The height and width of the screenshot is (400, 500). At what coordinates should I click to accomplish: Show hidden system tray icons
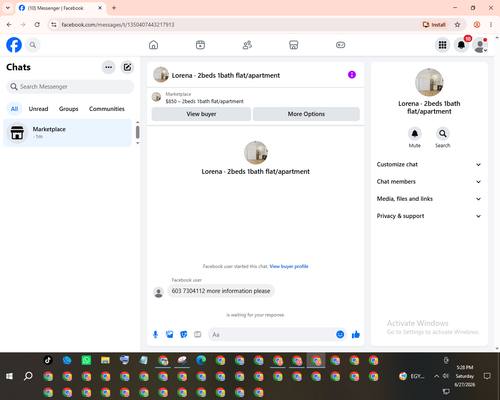pyautogui.click(x=436, y=376)
